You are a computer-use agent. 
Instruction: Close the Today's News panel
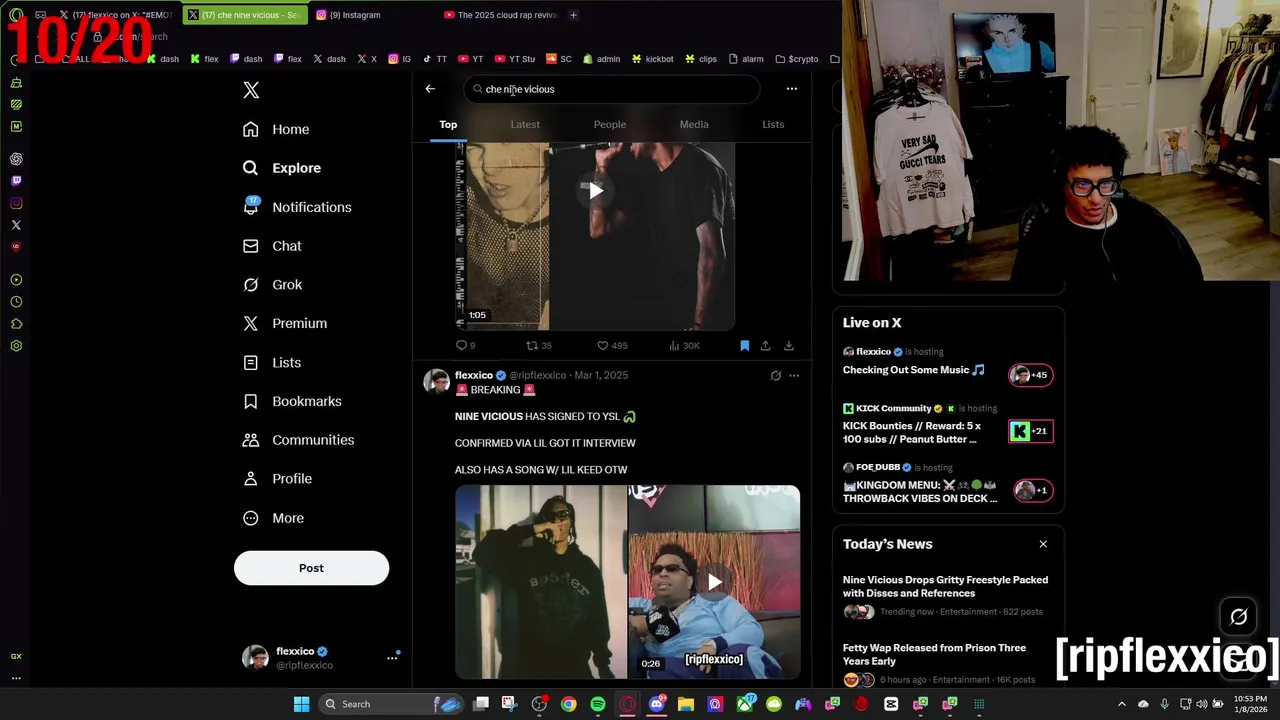click(1043, 544)
